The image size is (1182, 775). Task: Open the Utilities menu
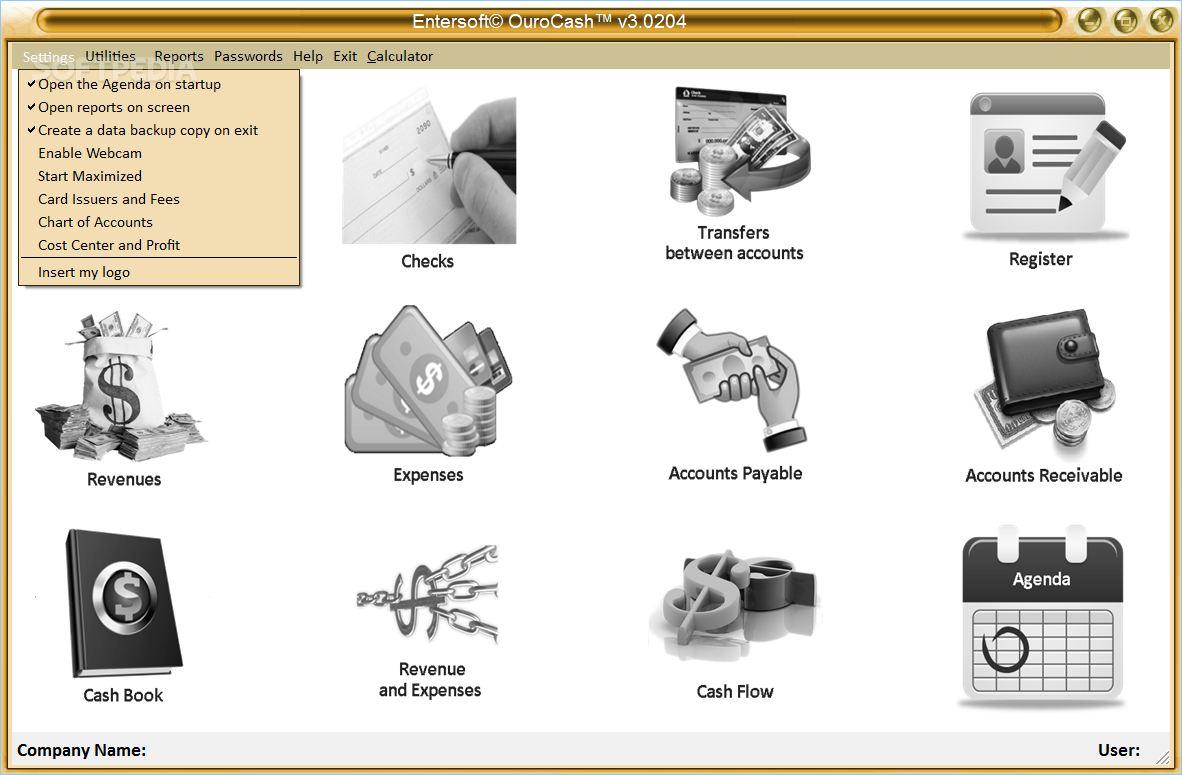point(111,56)
